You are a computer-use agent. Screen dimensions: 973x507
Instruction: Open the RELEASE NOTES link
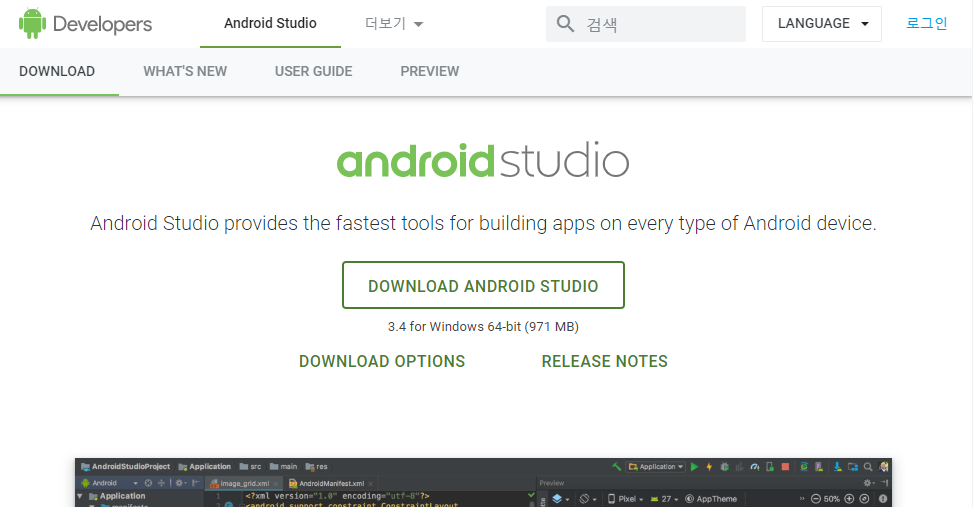coord(604,361)
